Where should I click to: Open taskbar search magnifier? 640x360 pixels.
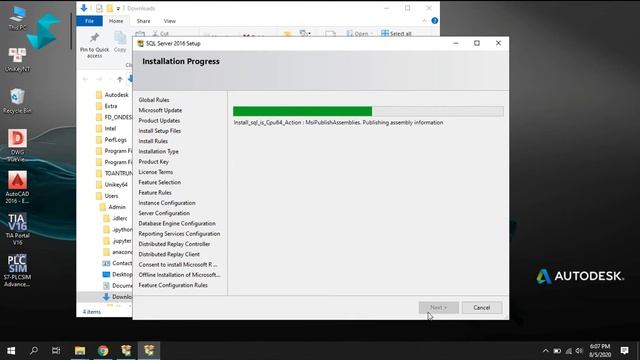click(34, 351)
